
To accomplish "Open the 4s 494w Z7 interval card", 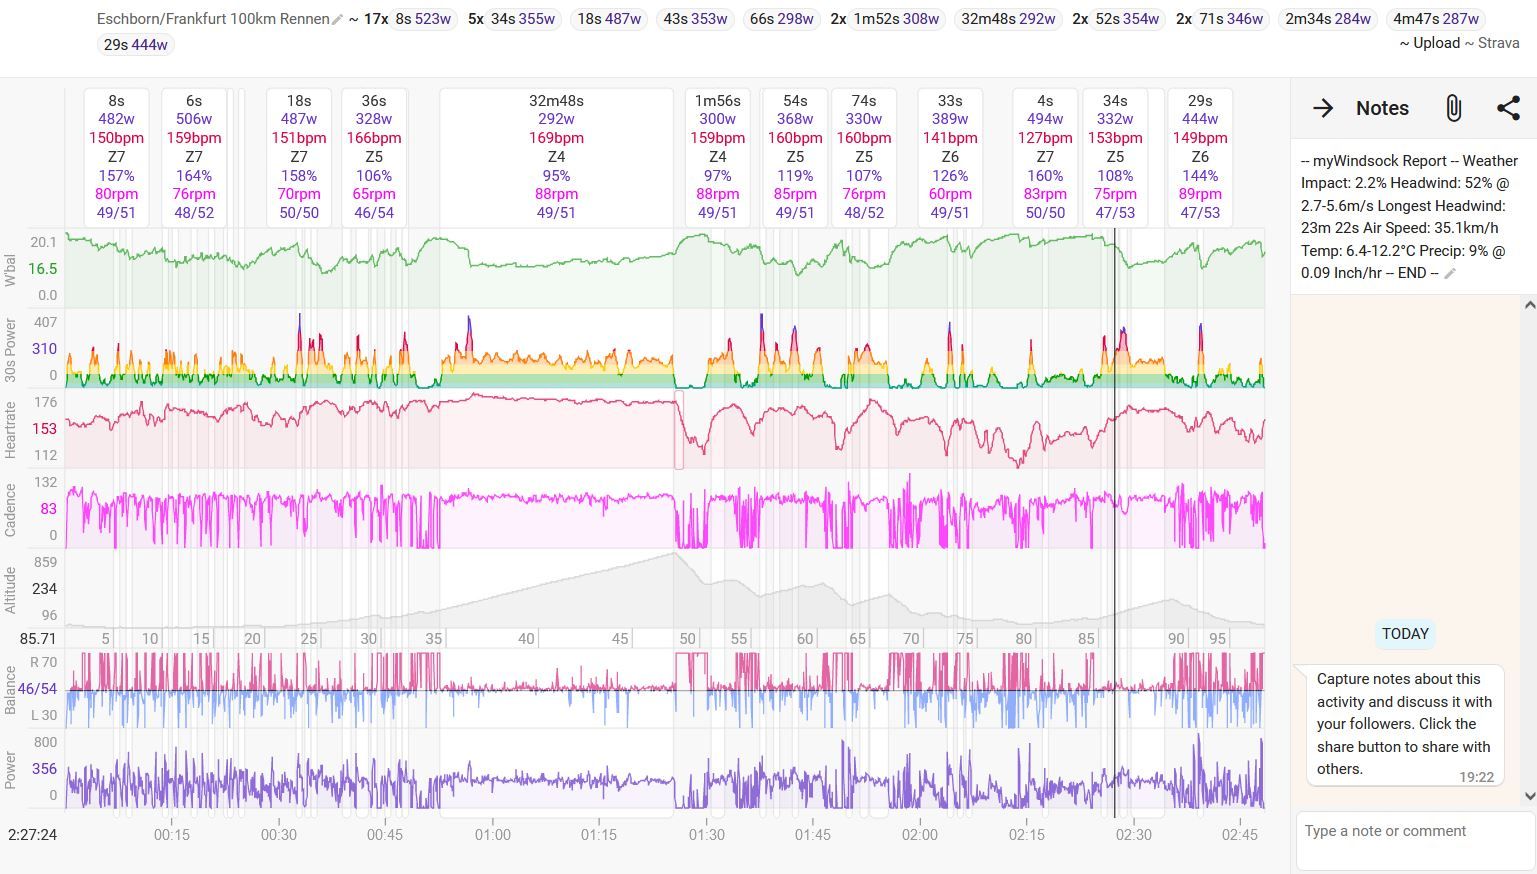I will pos(1045,157).
